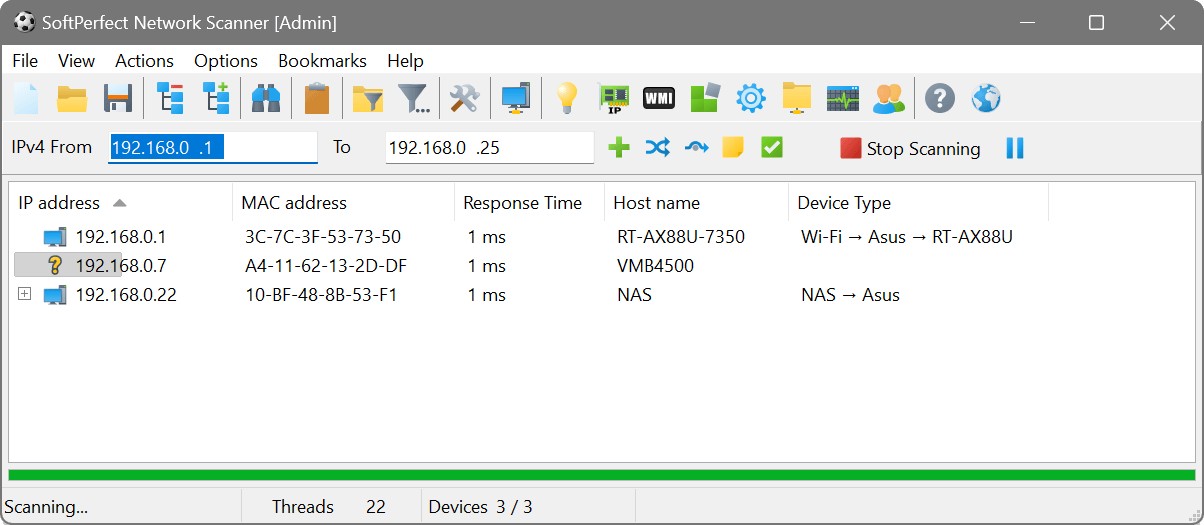The height and width of the screenshot is (525, 1204).
Task: Click MAC address A4-11-62-13-2D-DF
Action: (326, 266)
